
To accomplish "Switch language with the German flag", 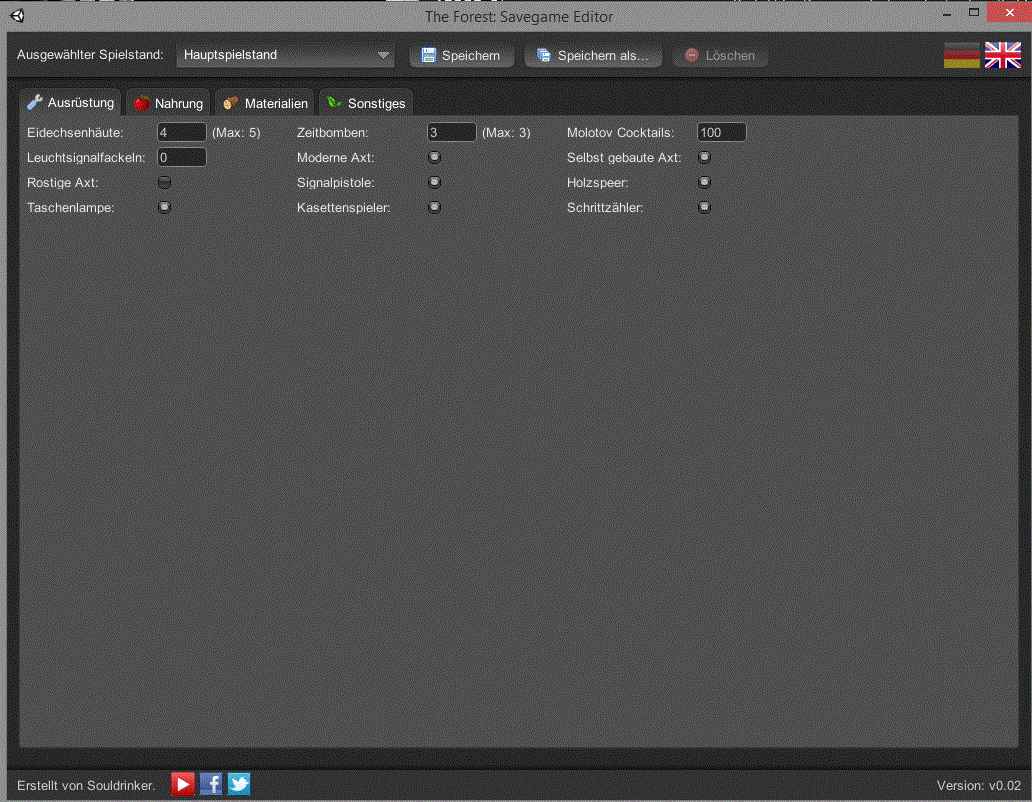I will (961, 56).
